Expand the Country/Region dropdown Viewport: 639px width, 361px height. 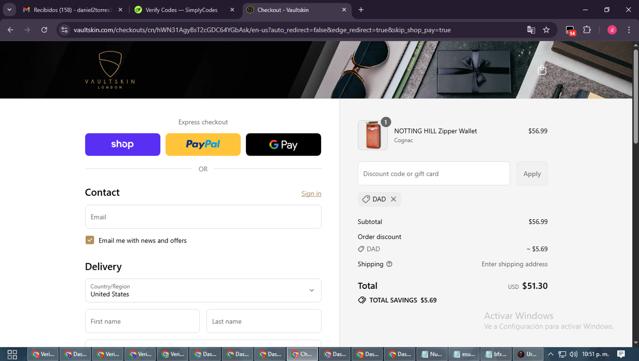203,290
